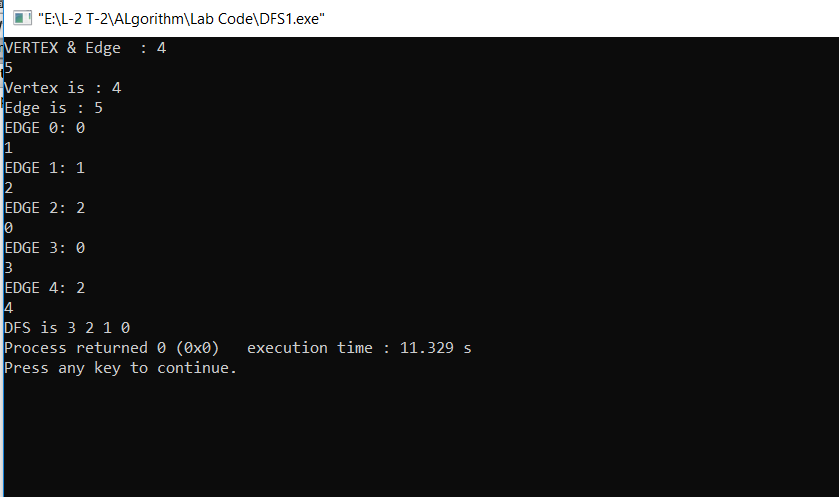Screen dimensions: 839x497
Task: Click the 'DFS is 3 2 1 0' result line
Action: 67,328
